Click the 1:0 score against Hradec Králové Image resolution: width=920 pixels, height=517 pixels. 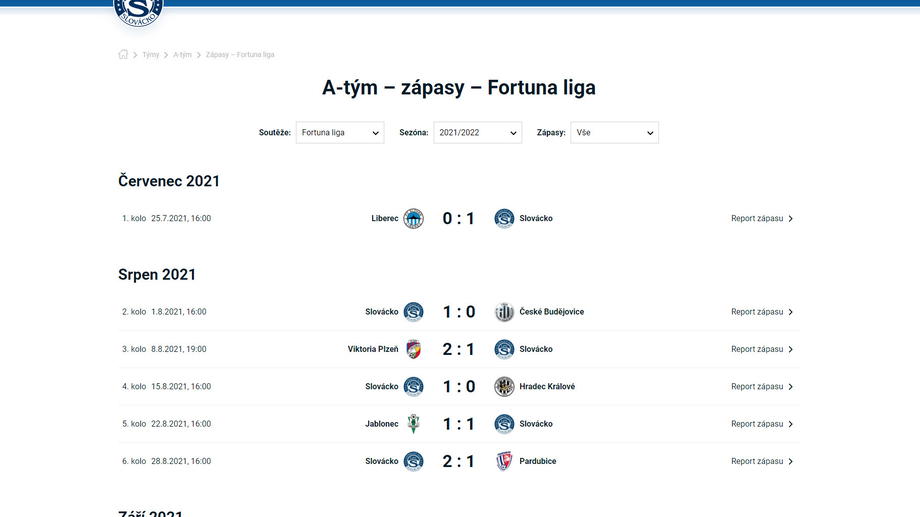[x=459, y=387]
